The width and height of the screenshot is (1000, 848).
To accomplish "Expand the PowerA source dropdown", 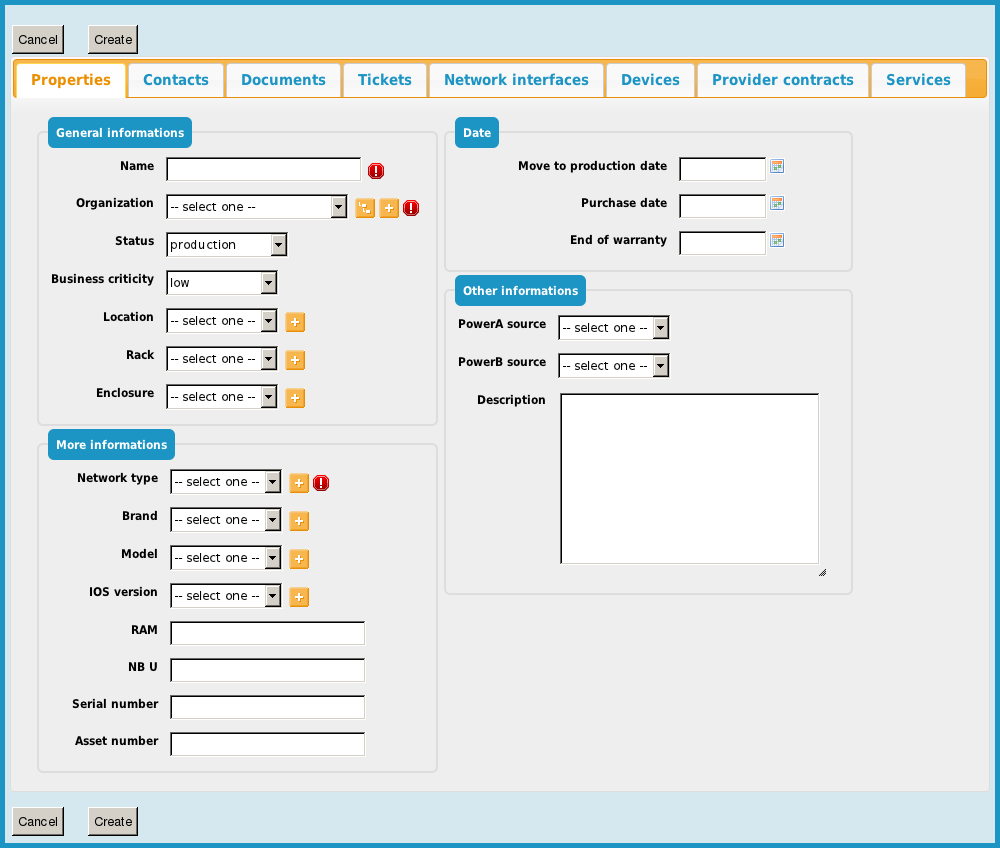I will pyautogui.click(x=614, y=328).
